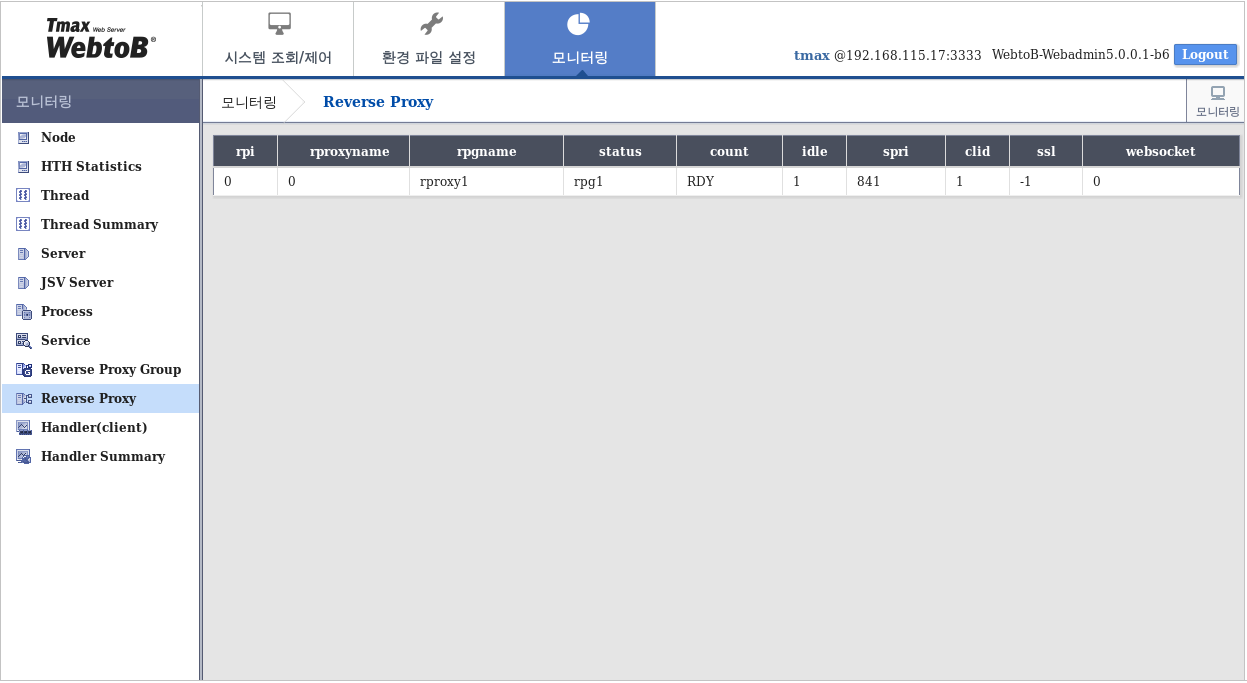Click the Logout button
Viewport: 1247px width, 683px height.
[x=1205, y=54]
